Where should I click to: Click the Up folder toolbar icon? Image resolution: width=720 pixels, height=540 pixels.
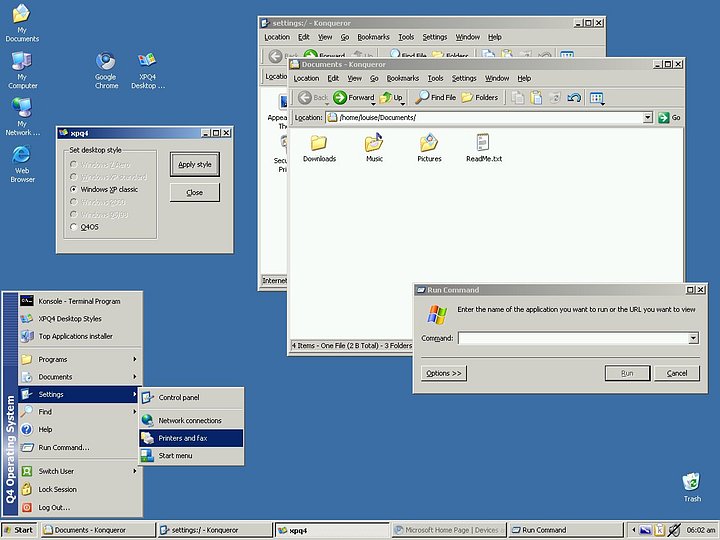click(x=386, y=97)
